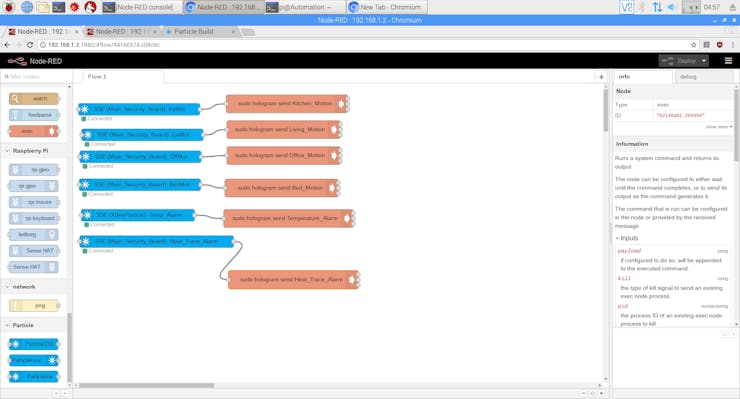Image resolution: width=740 pixels, height=399 pixels.
Task: Click the add new flow plus icon
Action: [601, 76]
